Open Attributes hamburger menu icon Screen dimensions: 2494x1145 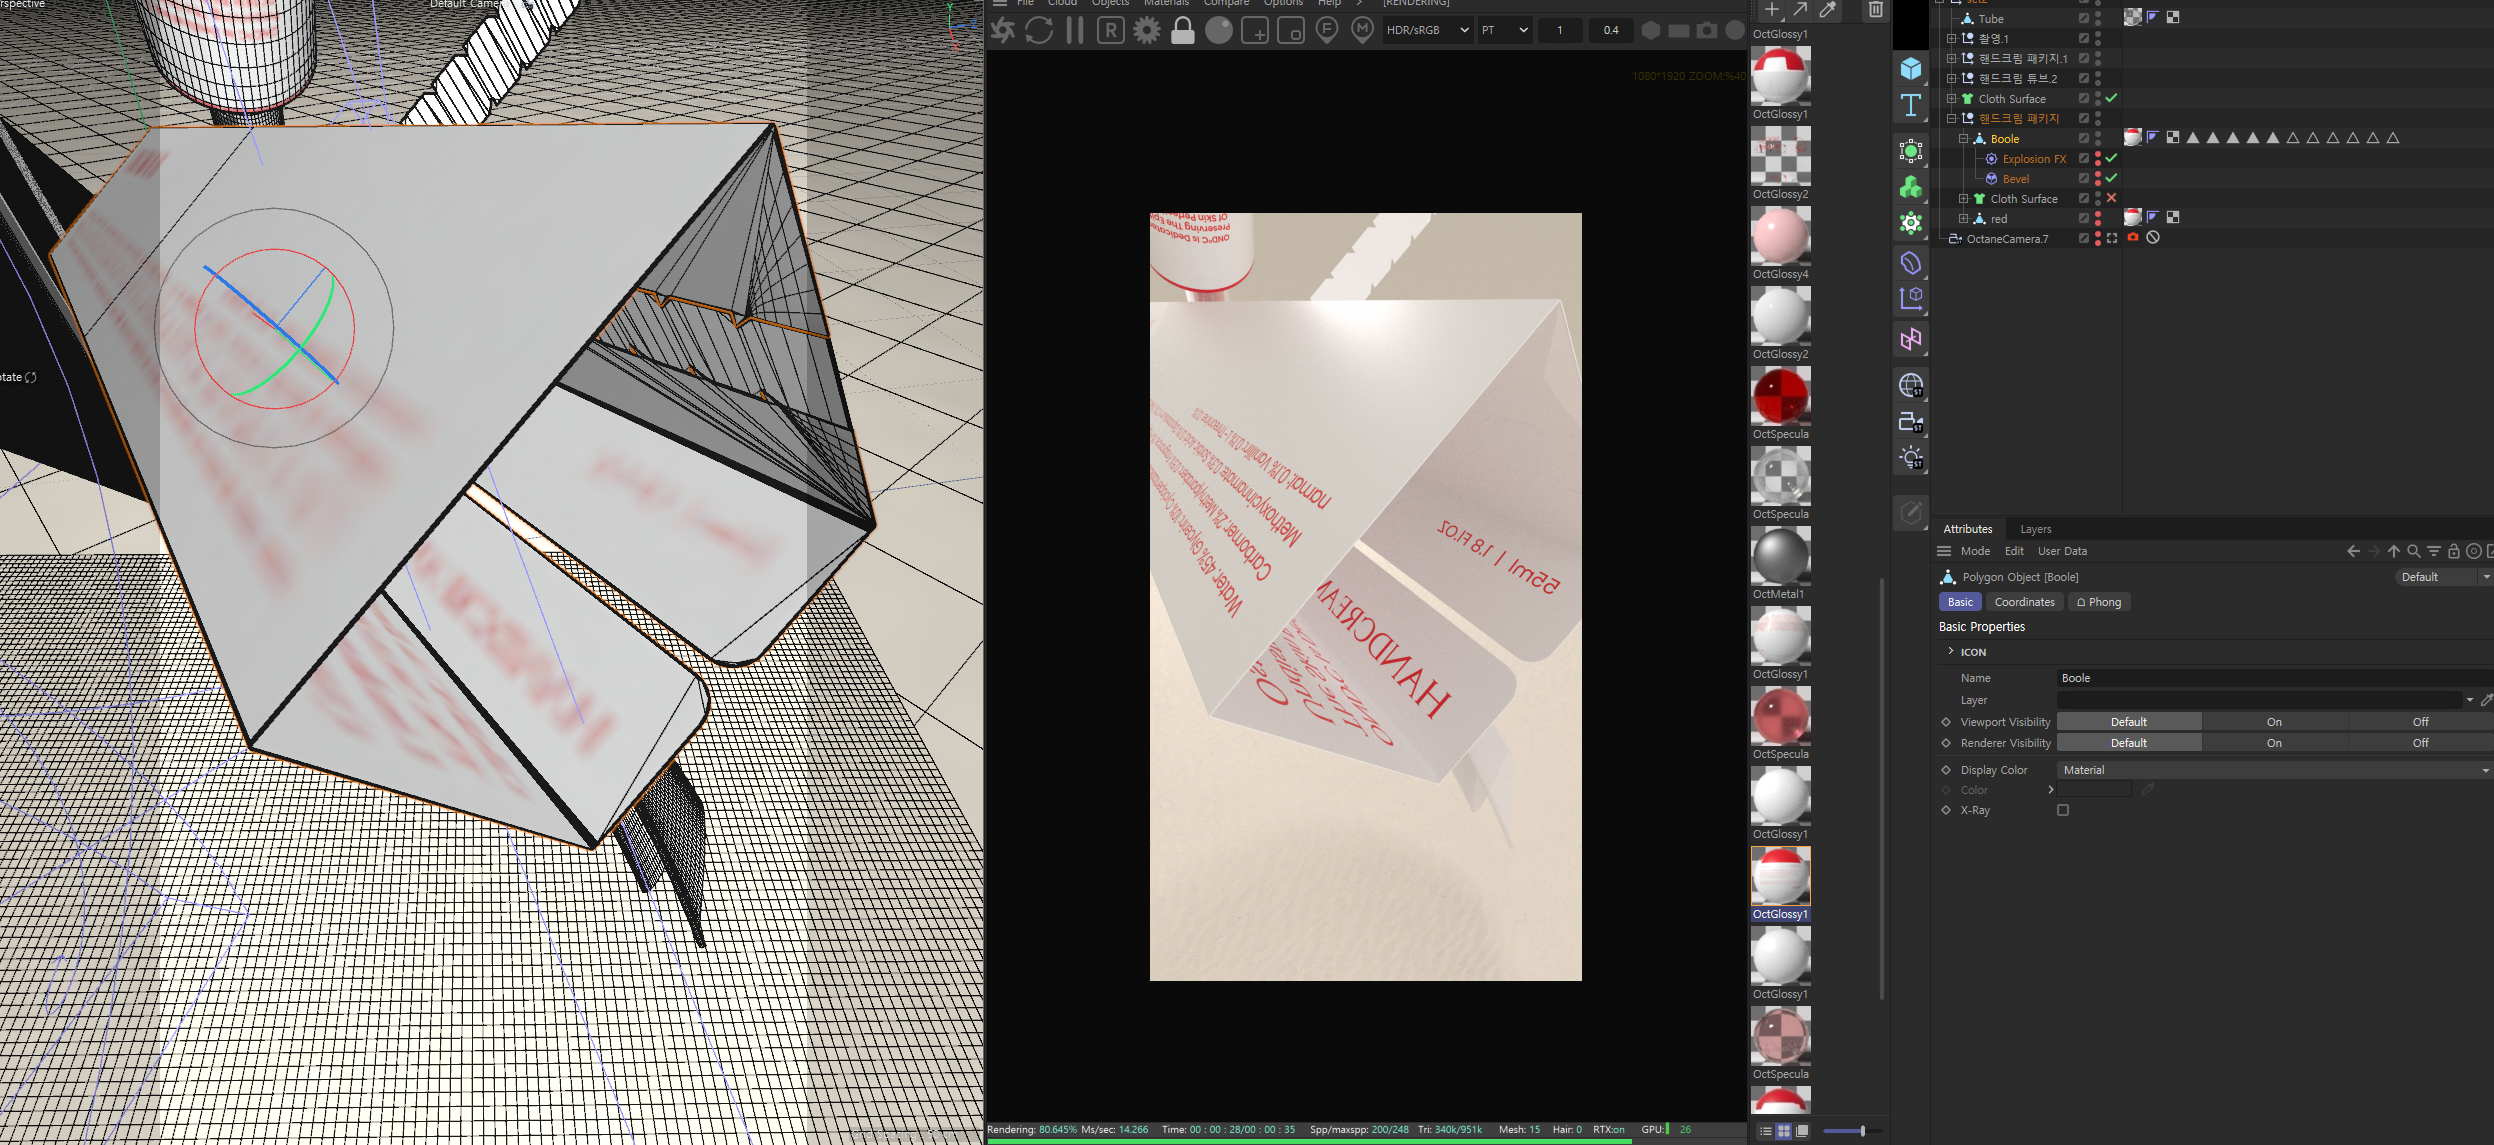click(1944, 551)
